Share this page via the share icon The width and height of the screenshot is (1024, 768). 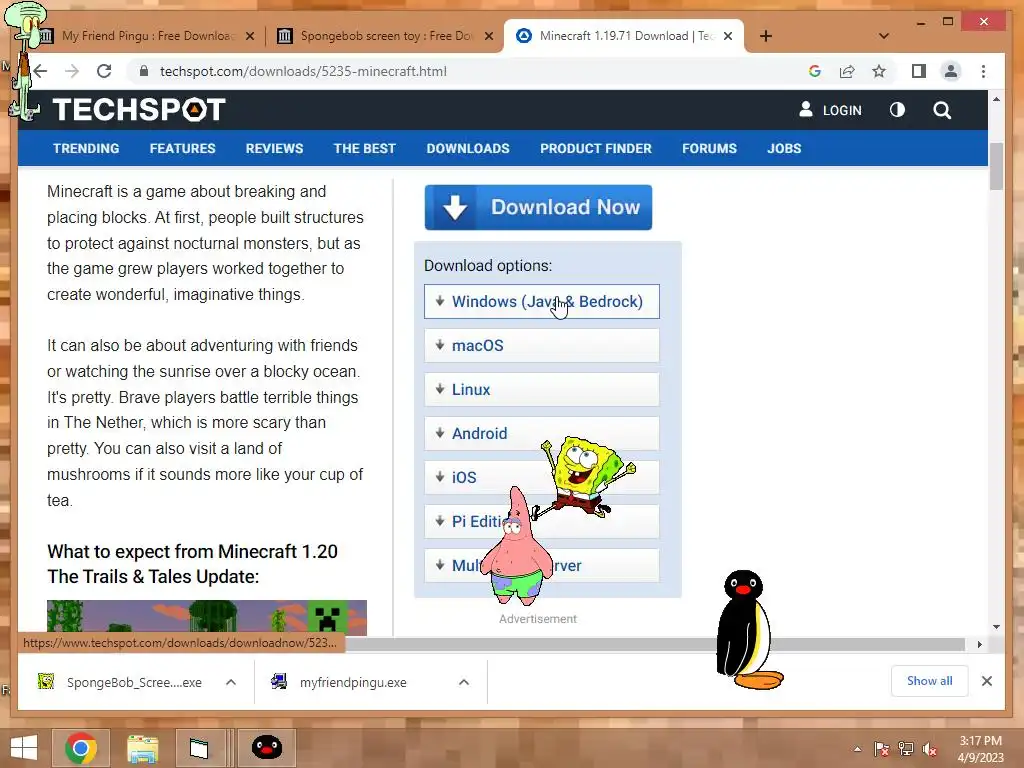tap(847, 71)
